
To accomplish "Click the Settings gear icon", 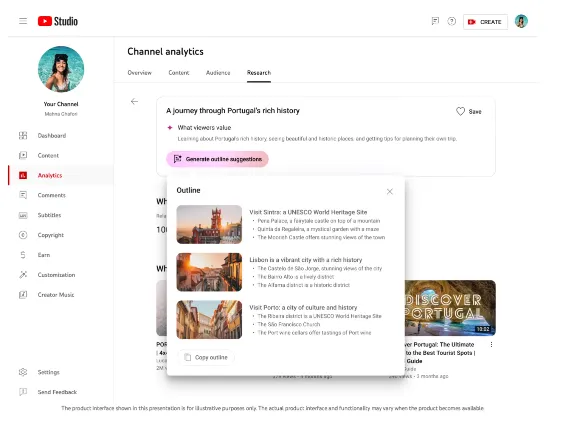I will coord(23,372).
